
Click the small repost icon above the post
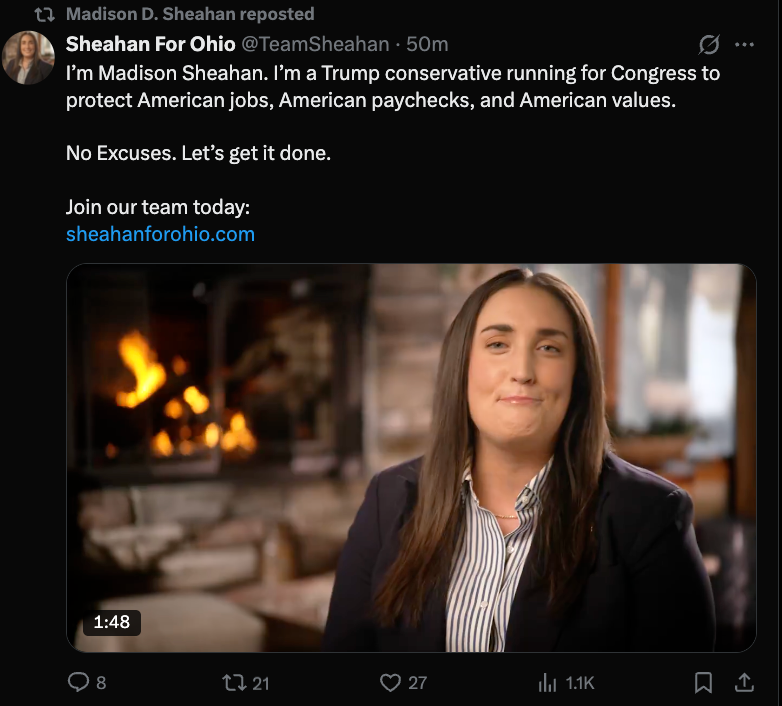click(x=45, y=14)
